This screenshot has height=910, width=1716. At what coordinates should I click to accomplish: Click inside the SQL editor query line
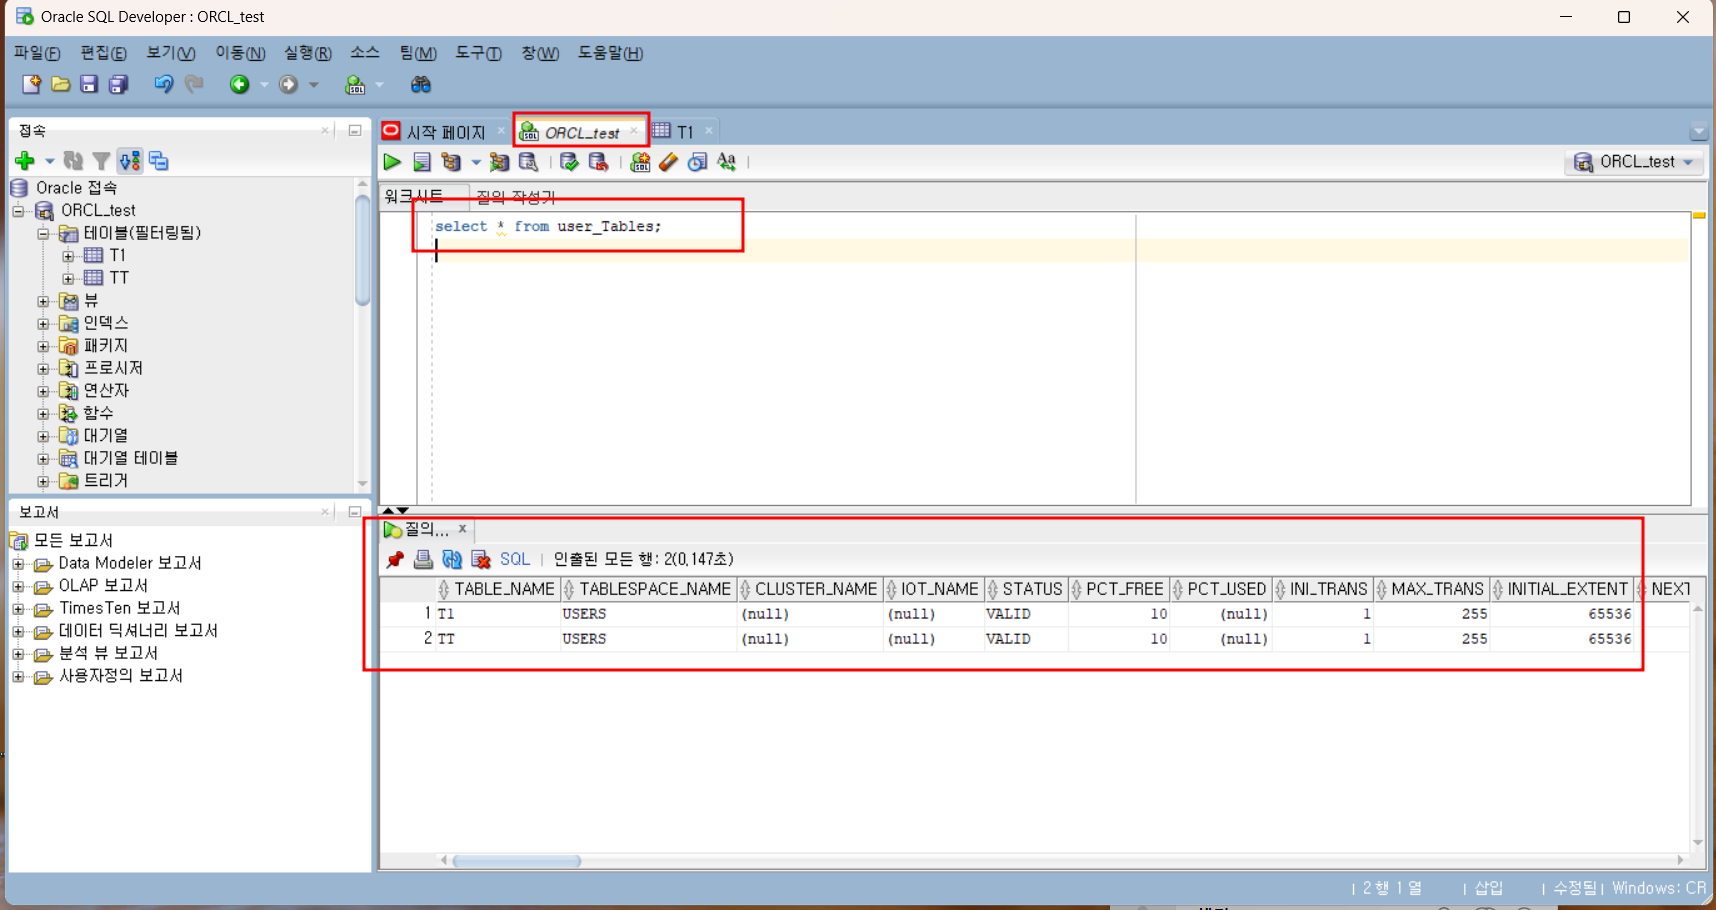point(548,227)
